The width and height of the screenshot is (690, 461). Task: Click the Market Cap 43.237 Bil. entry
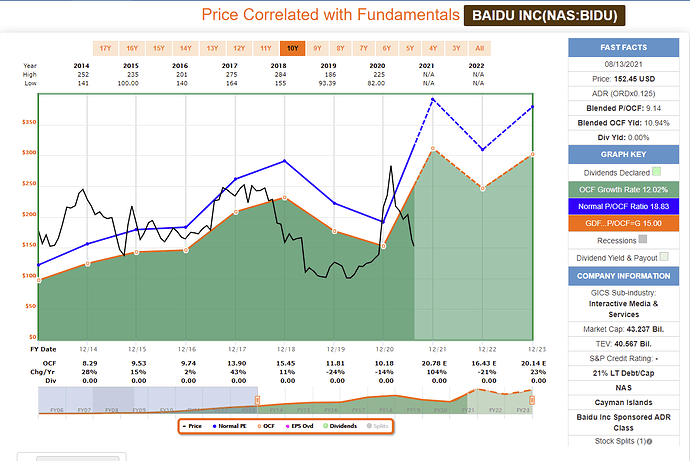624,329
